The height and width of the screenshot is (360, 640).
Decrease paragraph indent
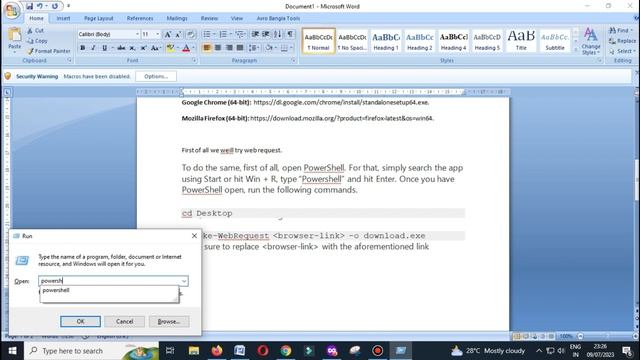[x=255, y=34]
